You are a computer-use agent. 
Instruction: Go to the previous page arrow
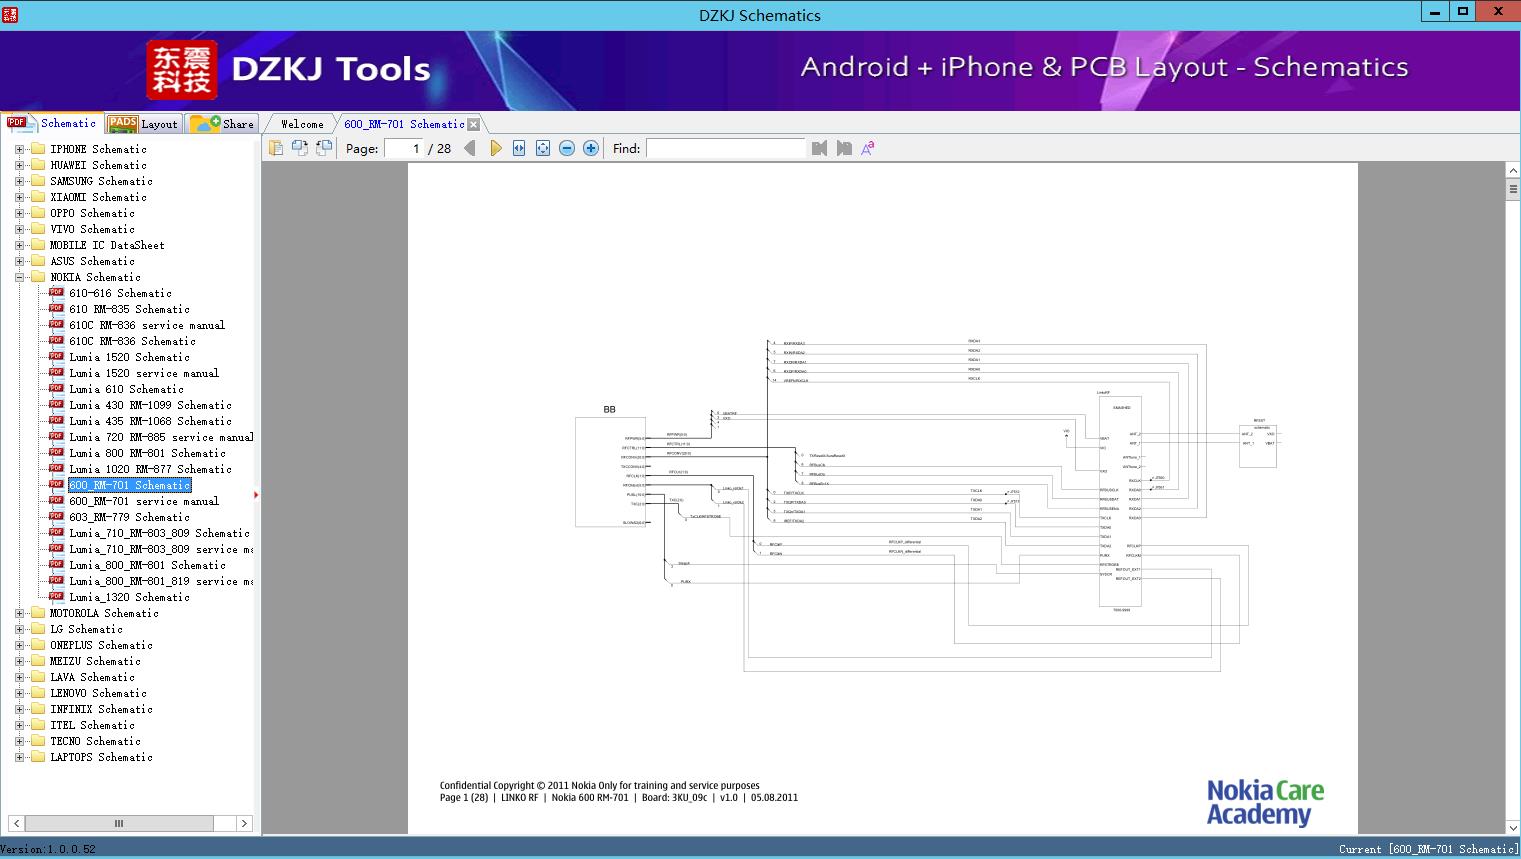click(x=470, y=148)
